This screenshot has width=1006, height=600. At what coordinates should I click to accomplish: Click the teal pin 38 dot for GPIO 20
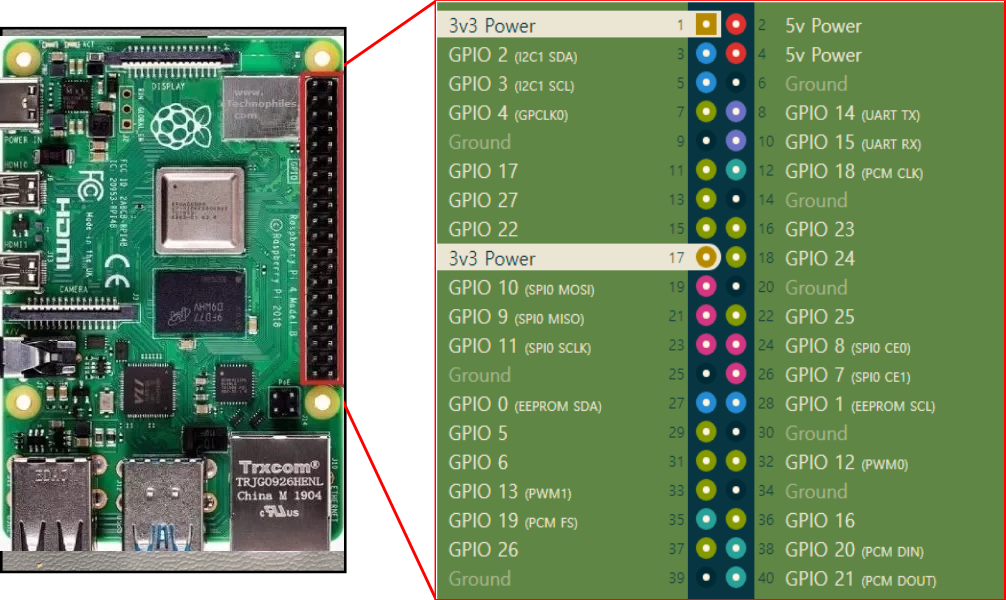pos(736,549)
